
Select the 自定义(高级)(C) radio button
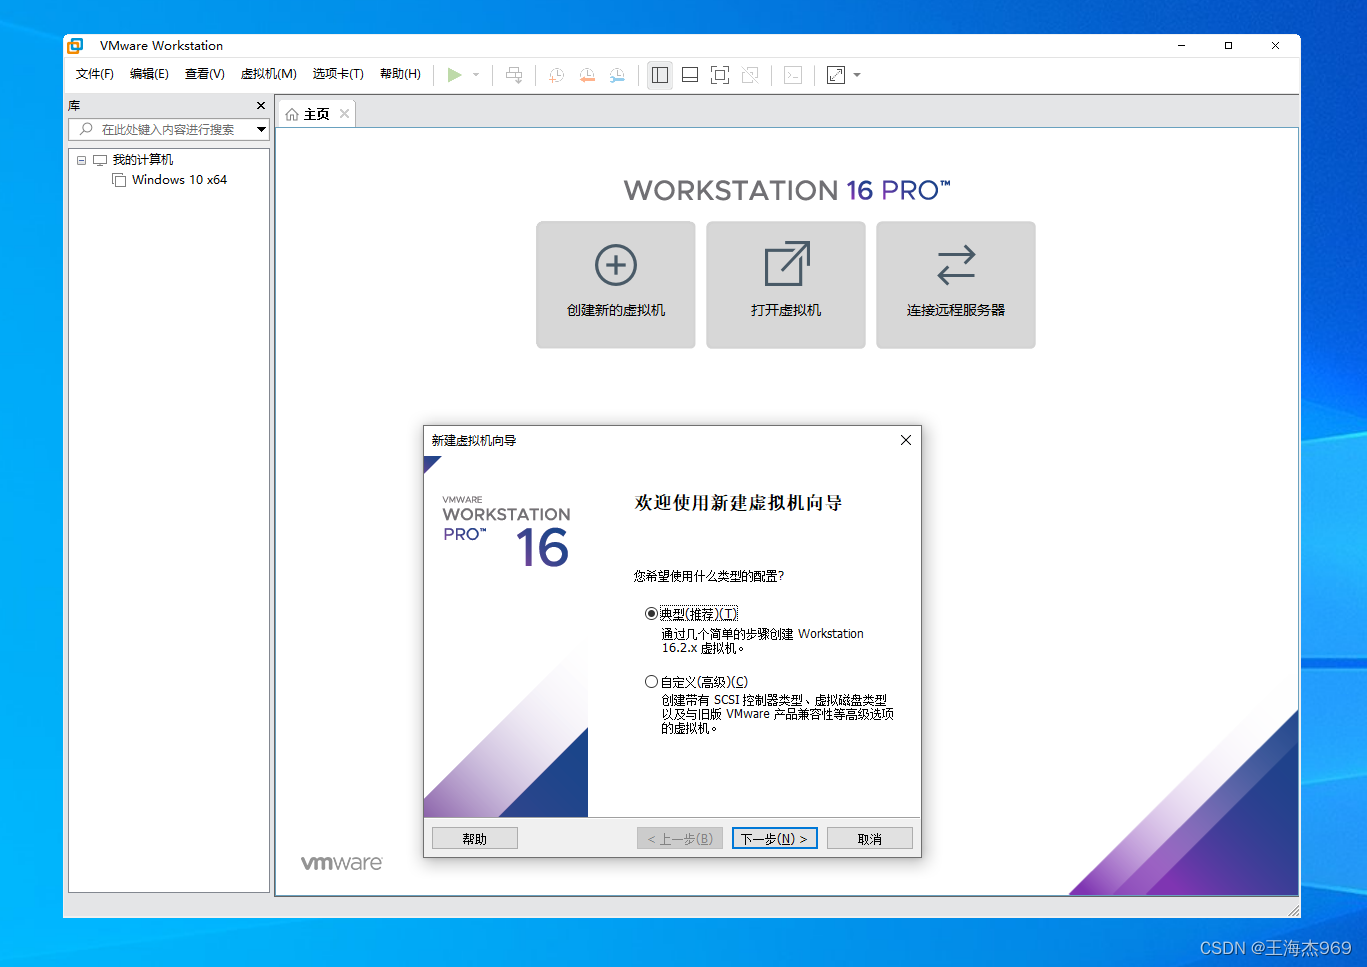coord(652,682)
